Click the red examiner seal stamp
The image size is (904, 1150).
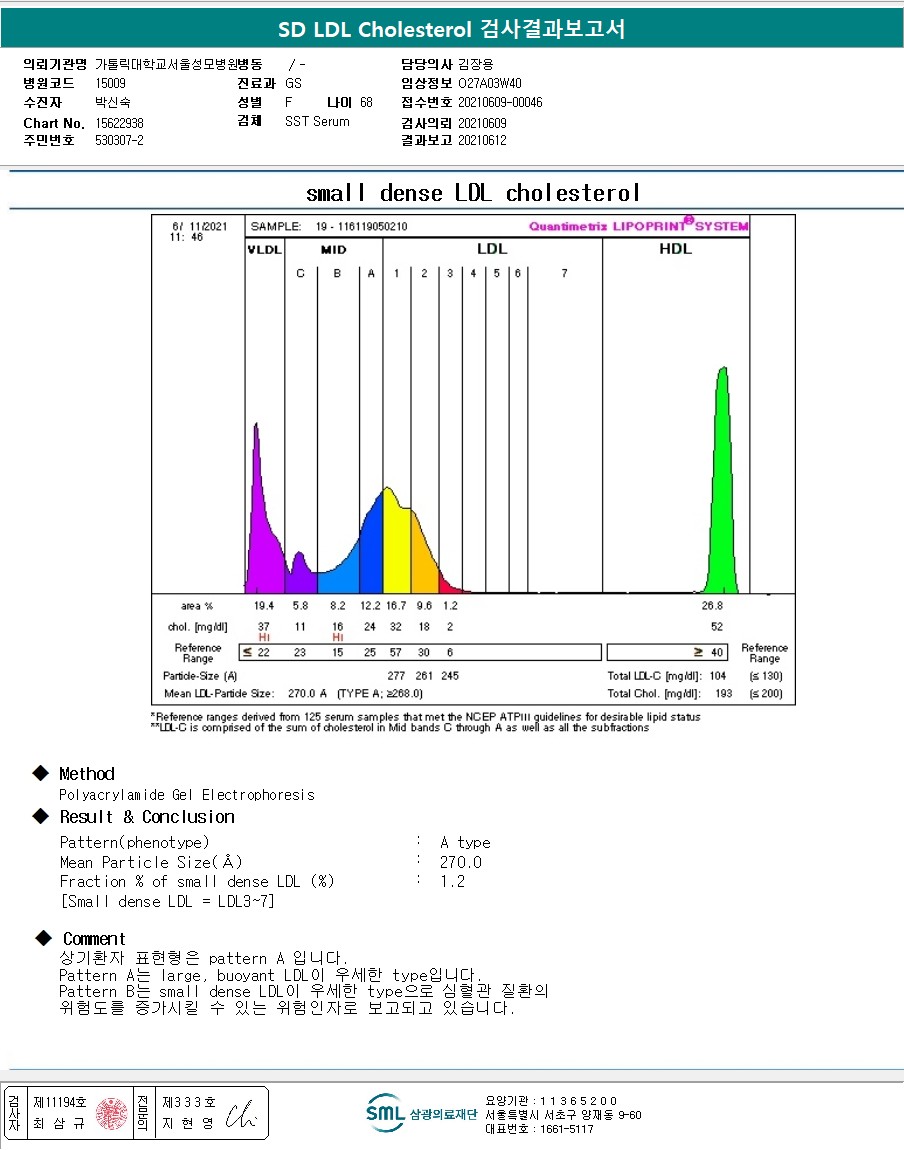coord(111,1114)
